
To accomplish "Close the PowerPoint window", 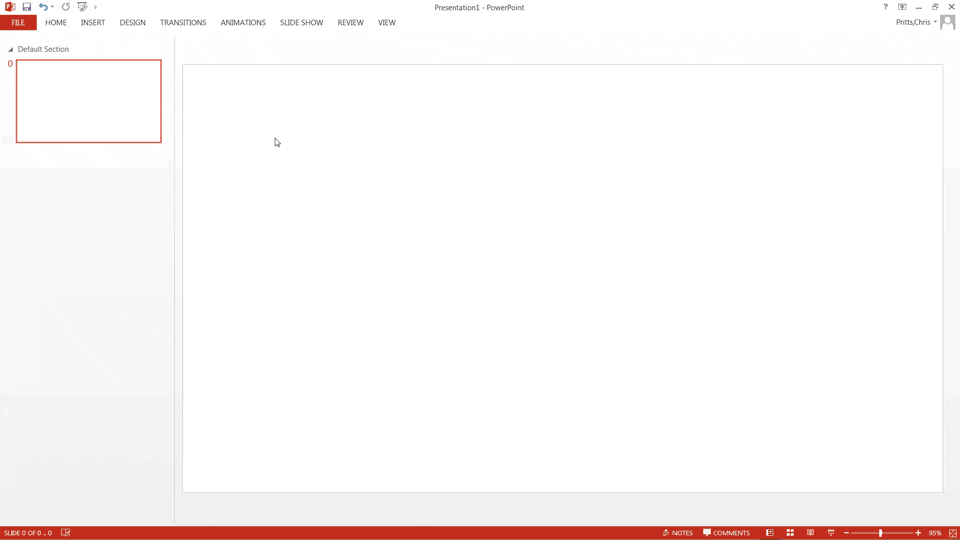I will tap(951, 7).
